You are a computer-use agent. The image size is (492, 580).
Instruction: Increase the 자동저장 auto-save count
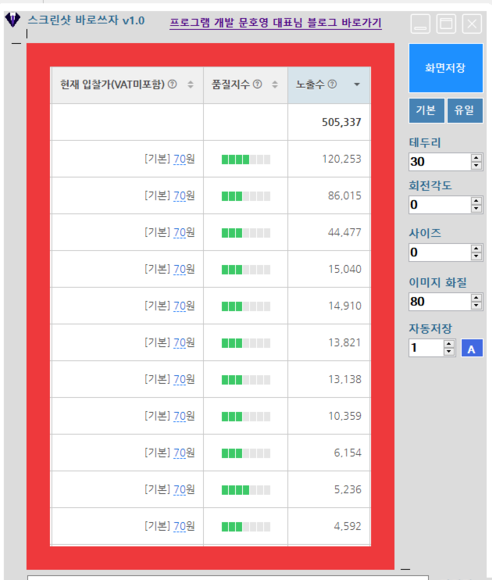click(449, 344)
